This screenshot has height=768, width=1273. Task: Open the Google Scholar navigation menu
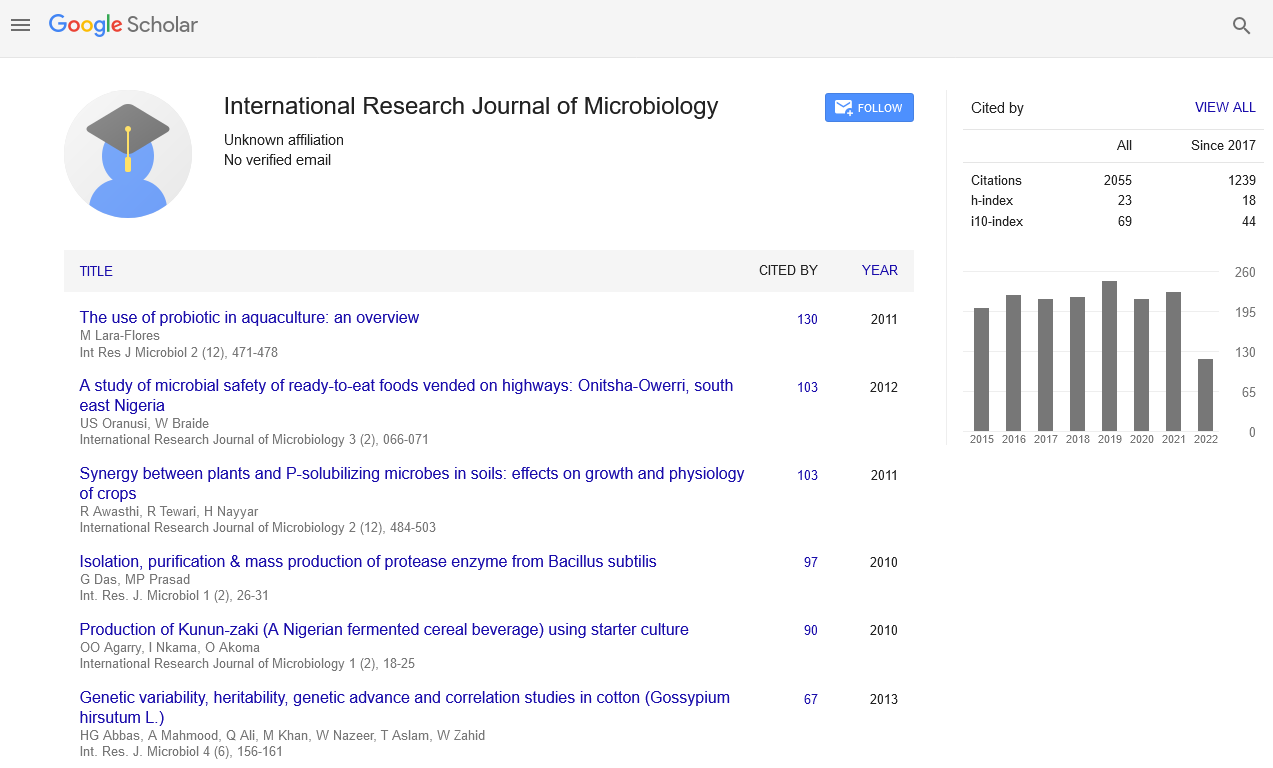point(20,25)
